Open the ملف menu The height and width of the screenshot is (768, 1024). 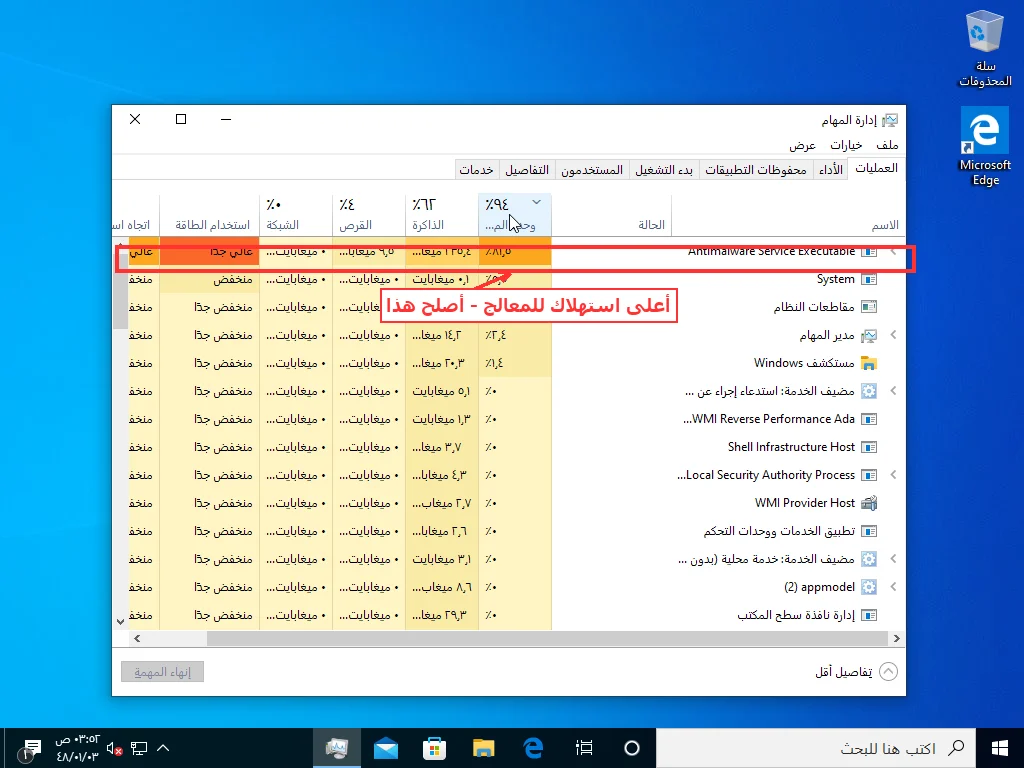point(887,145)
